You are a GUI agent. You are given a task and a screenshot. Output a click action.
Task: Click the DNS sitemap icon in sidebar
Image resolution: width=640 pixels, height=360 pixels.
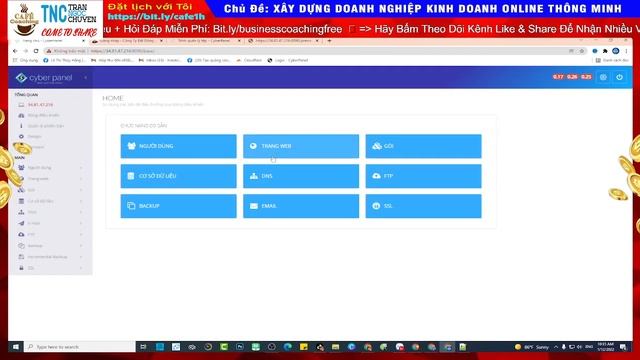coord(21,212)
